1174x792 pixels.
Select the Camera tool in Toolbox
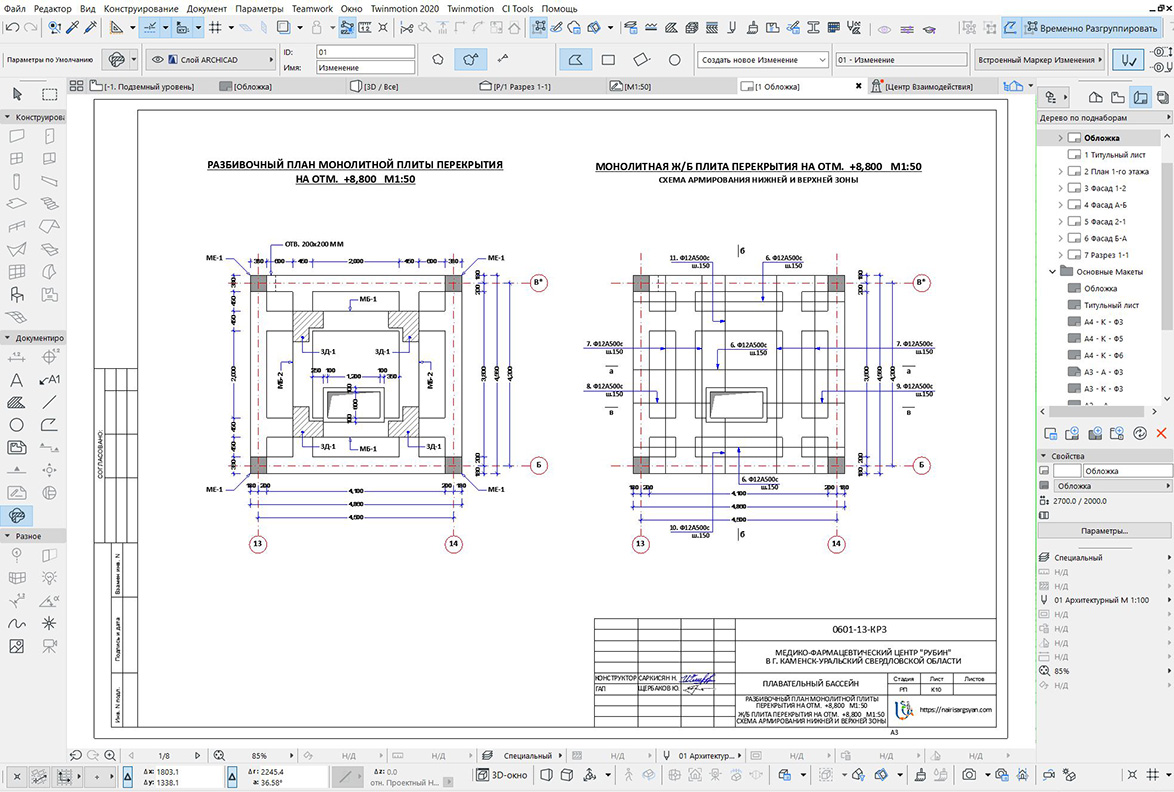49,645
